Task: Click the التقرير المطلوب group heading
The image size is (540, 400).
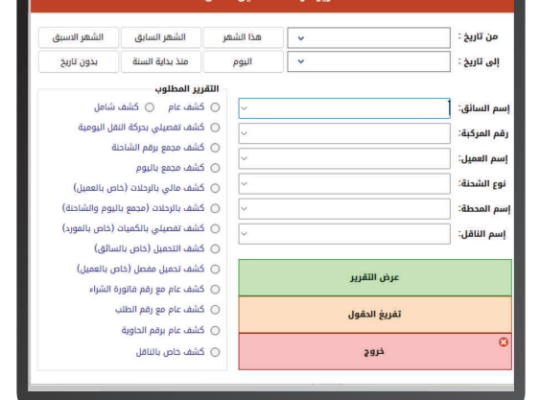Action: (x=187, y=89)
